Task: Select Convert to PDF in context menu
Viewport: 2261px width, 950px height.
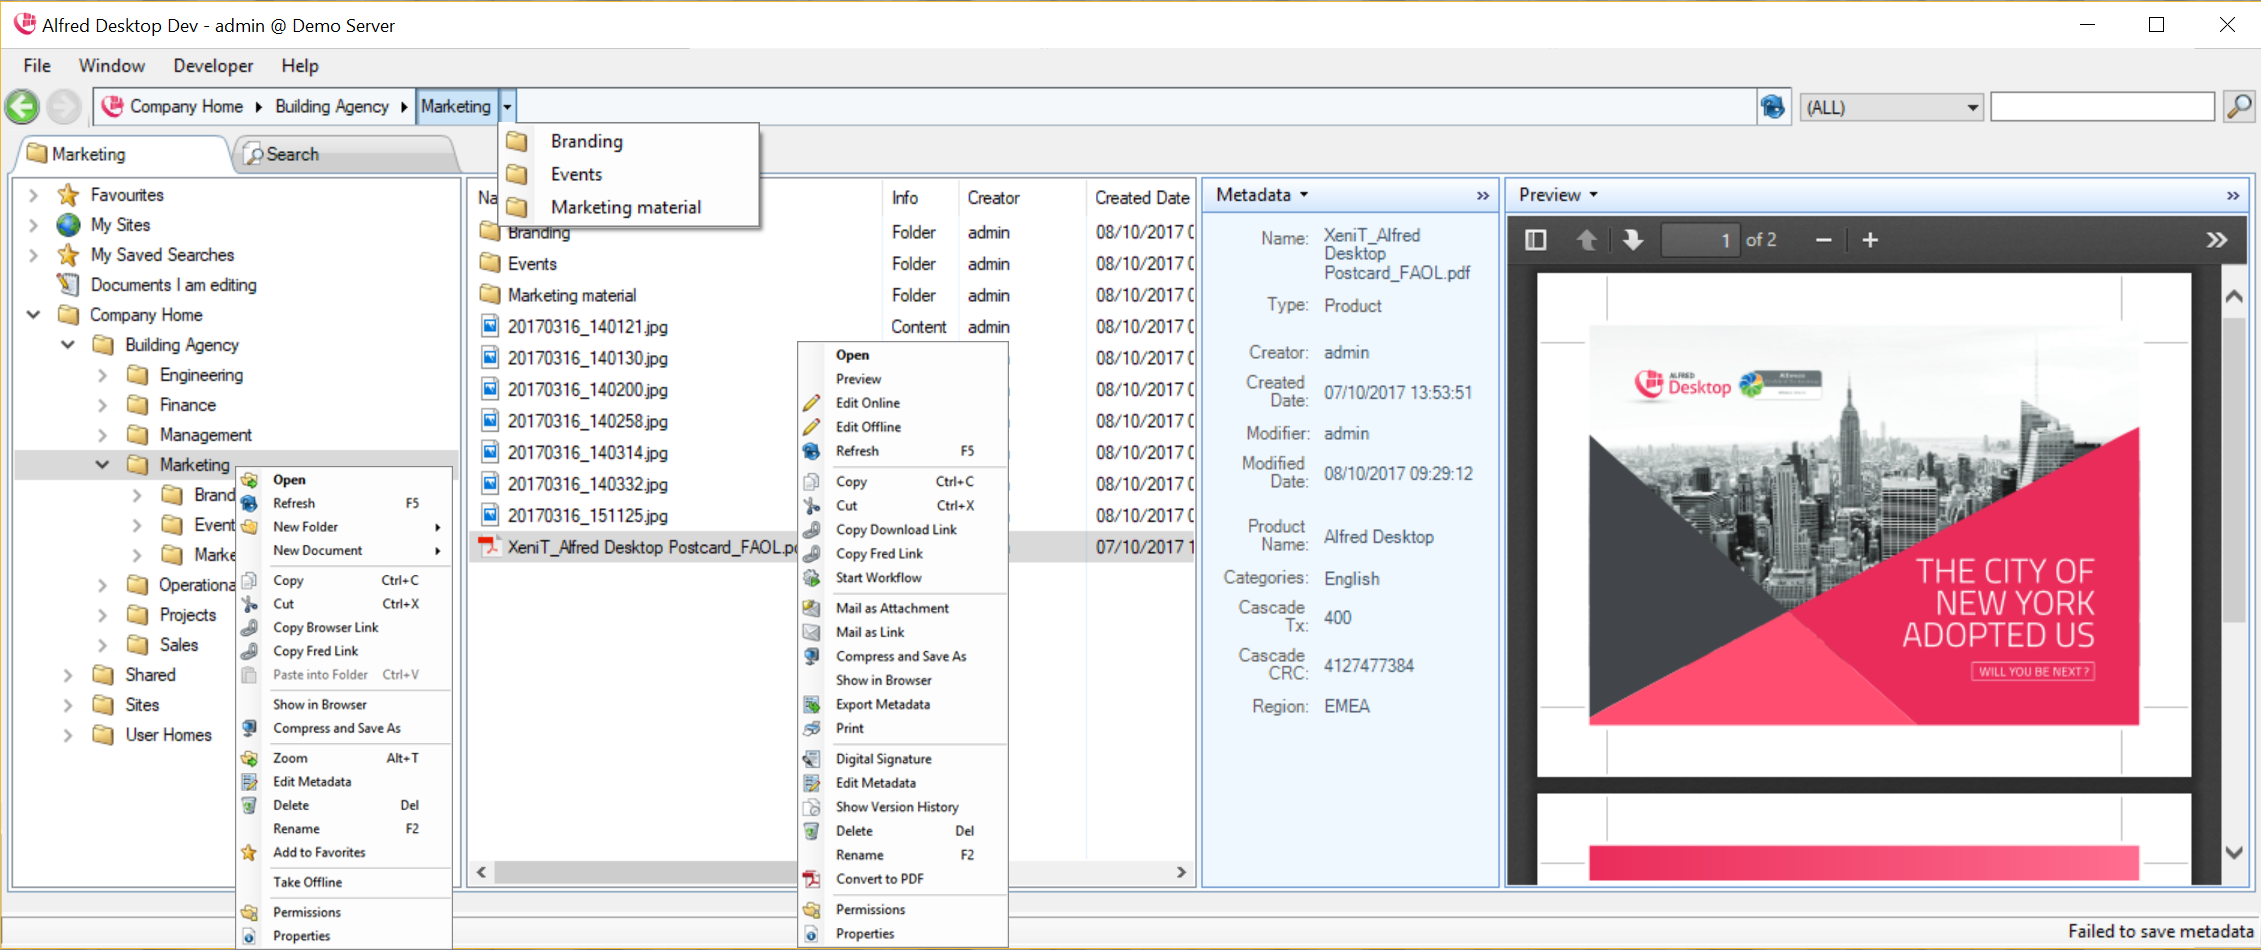Action: pyautogui.click(x=879, y=879)
